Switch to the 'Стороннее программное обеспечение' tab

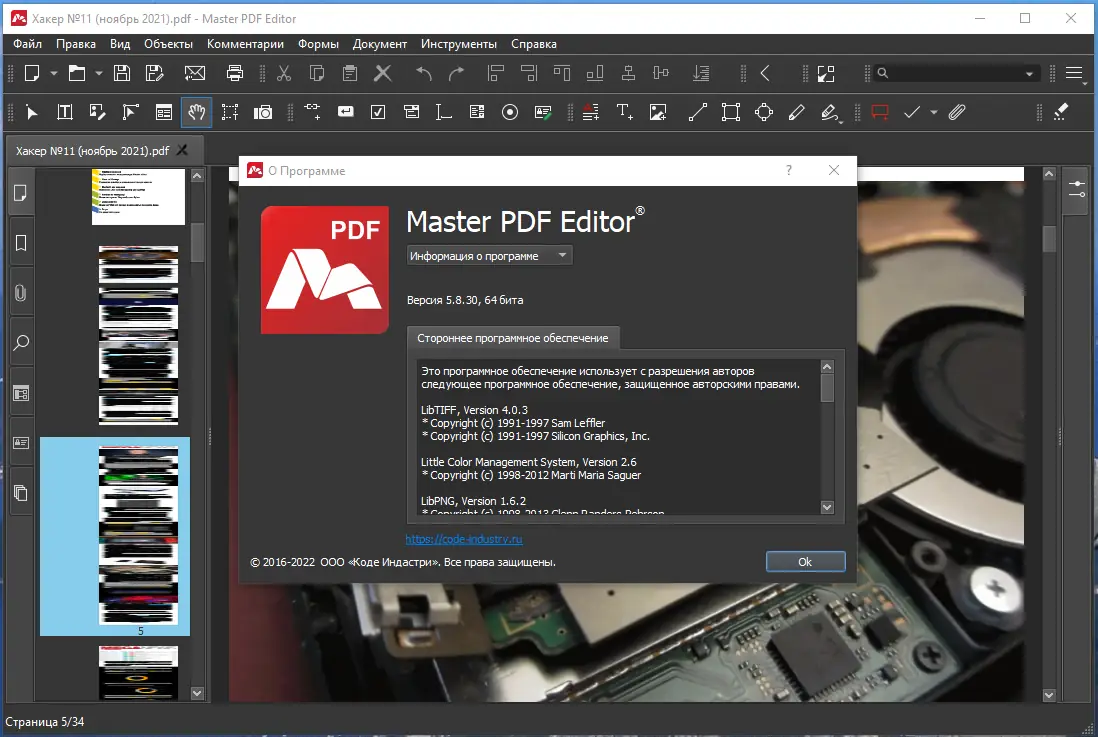click(512, 338)
